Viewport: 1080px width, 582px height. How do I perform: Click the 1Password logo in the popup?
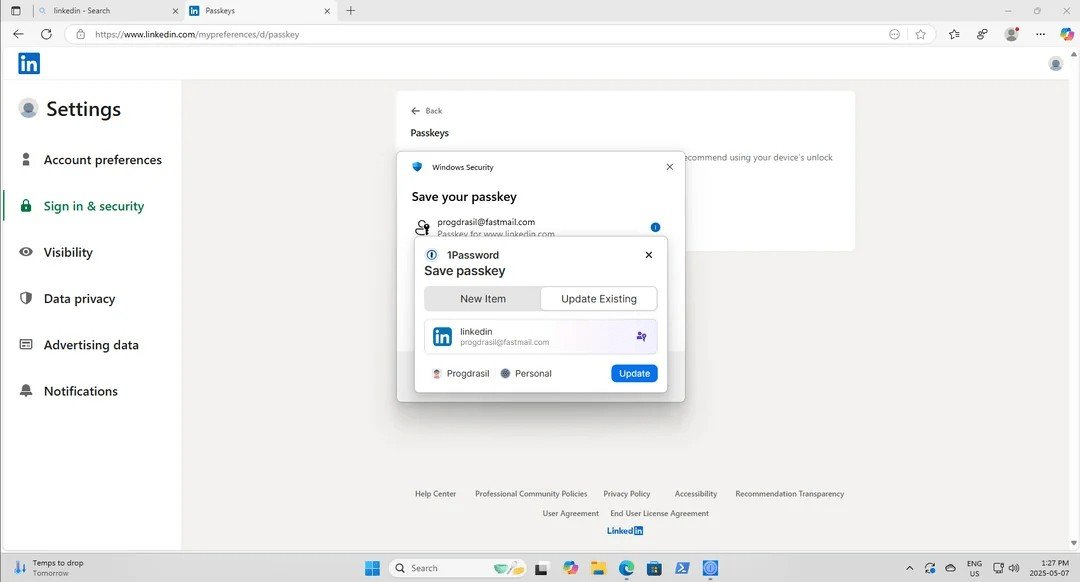coord(432,255)
